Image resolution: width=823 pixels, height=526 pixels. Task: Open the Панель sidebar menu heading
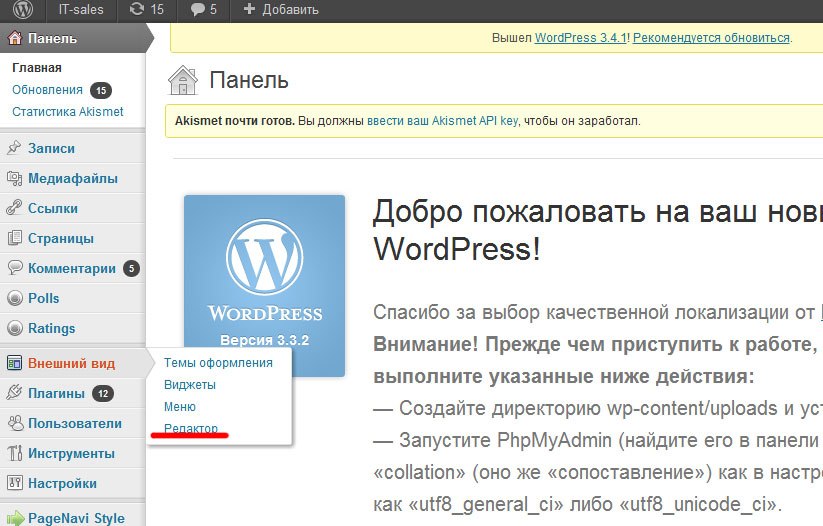(52, 38)
